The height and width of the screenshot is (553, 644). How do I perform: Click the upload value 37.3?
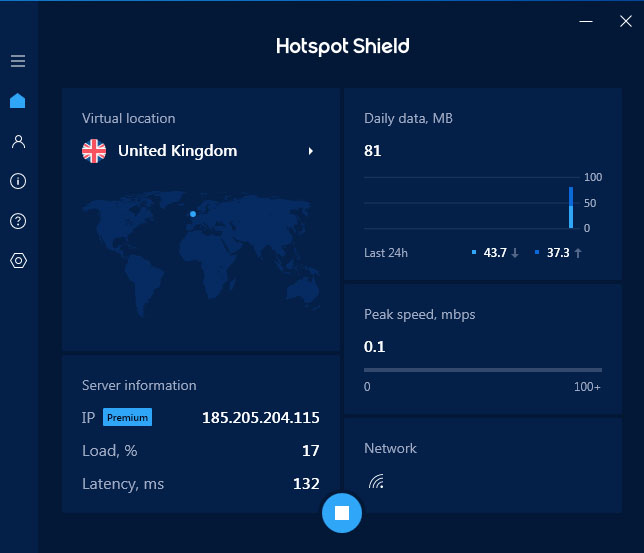tap(558, 253)
